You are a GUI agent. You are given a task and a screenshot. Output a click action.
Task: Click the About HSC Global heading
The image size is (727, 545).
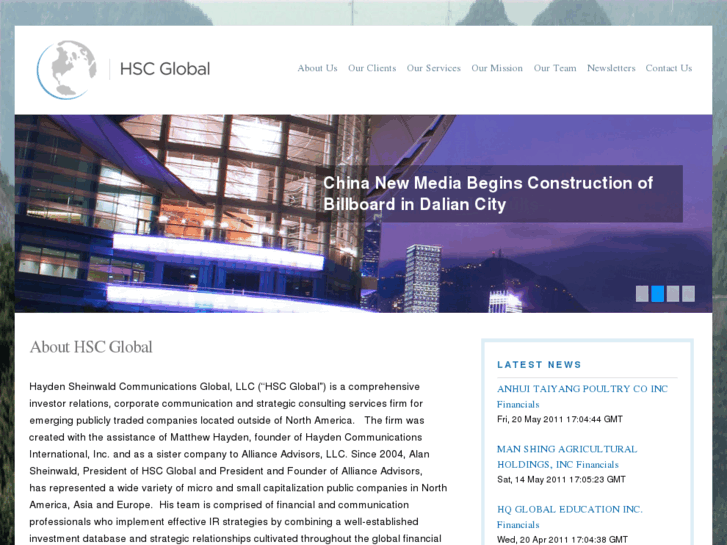point(91,347)
